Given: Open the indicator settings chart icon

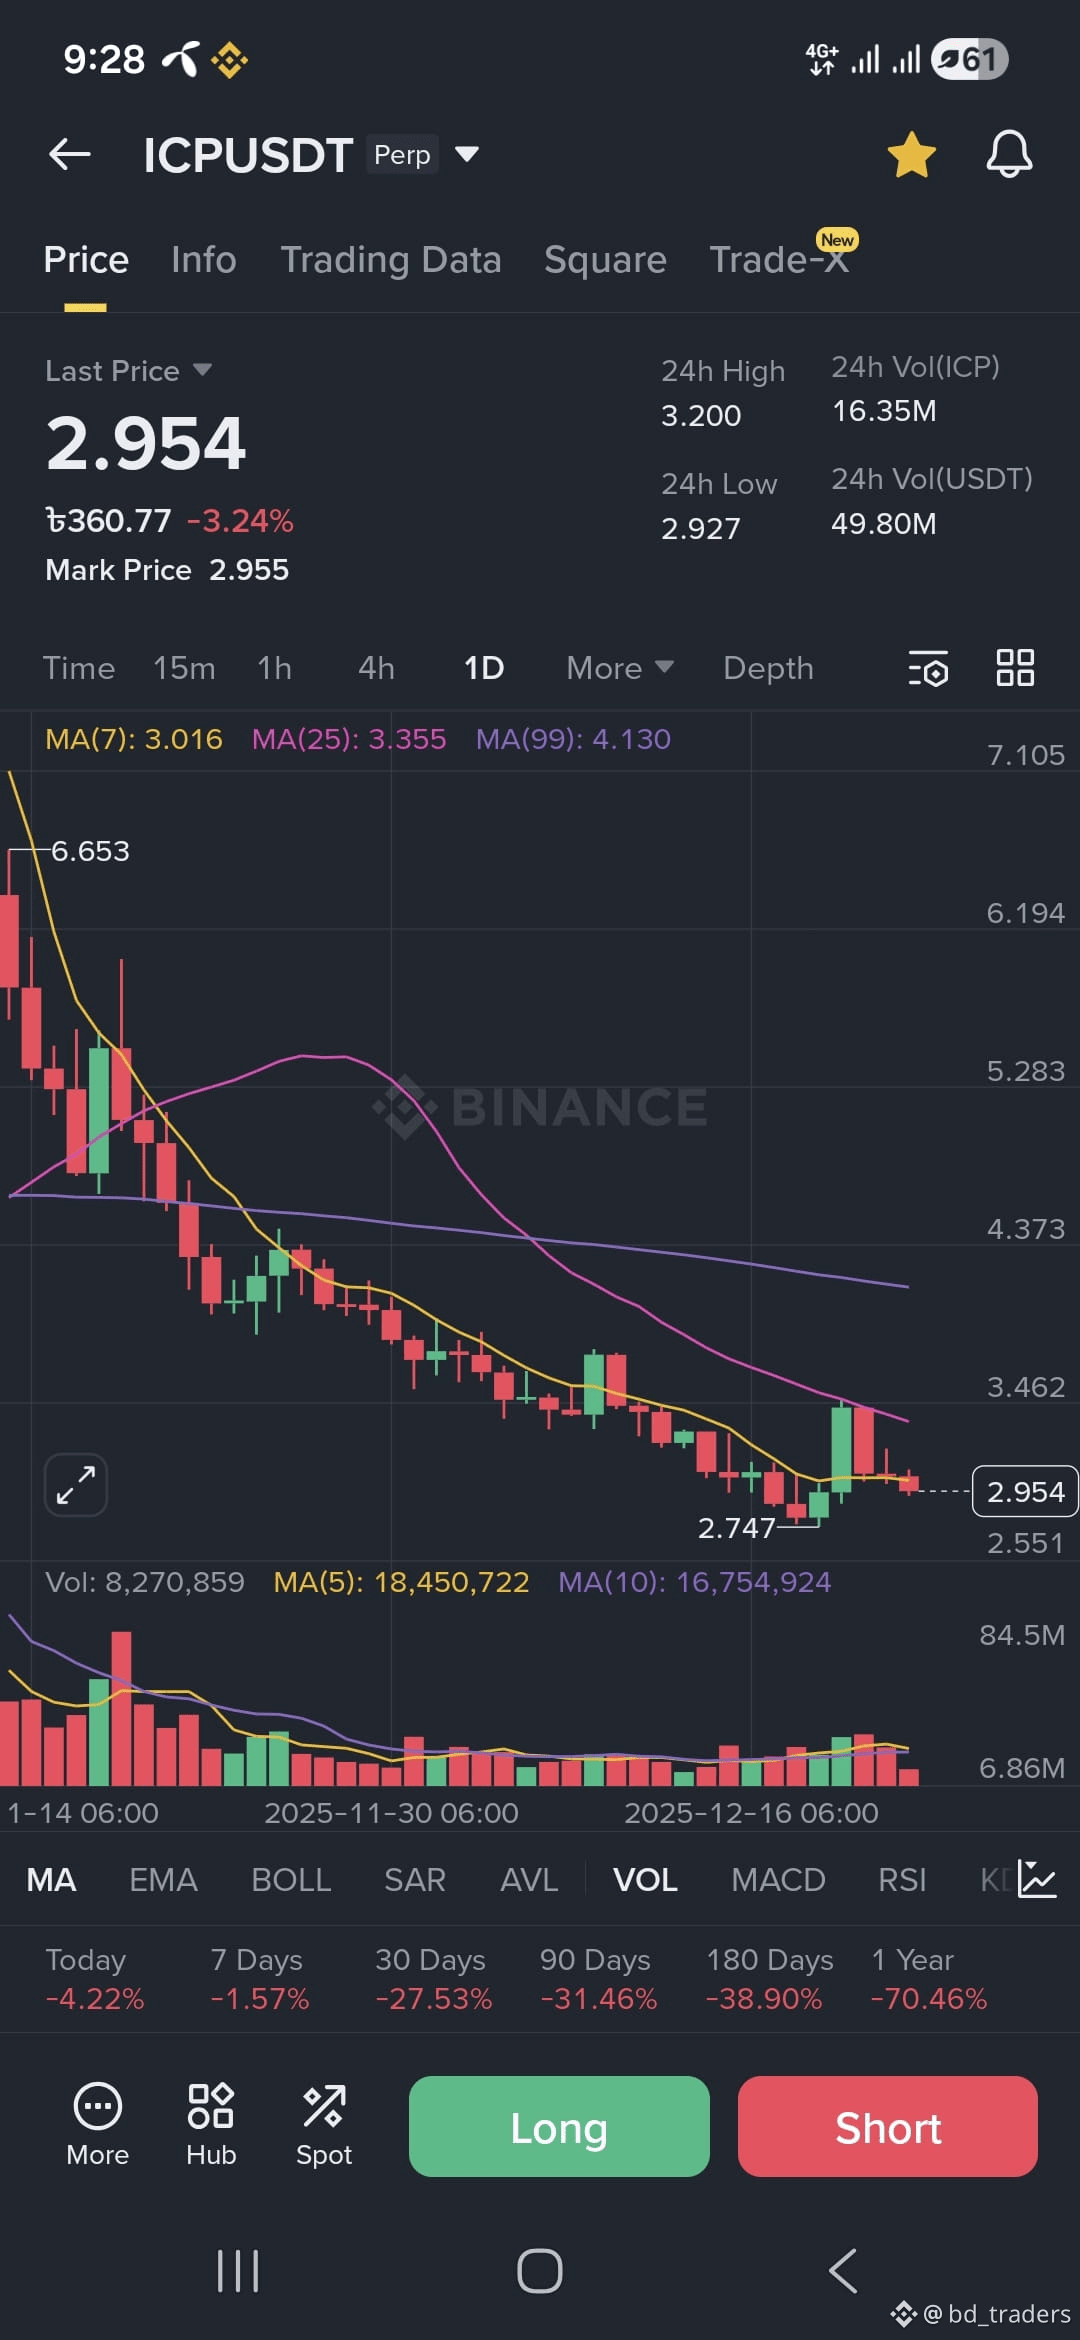Looking at the screenshot, I should (x=1037, y=1879).
